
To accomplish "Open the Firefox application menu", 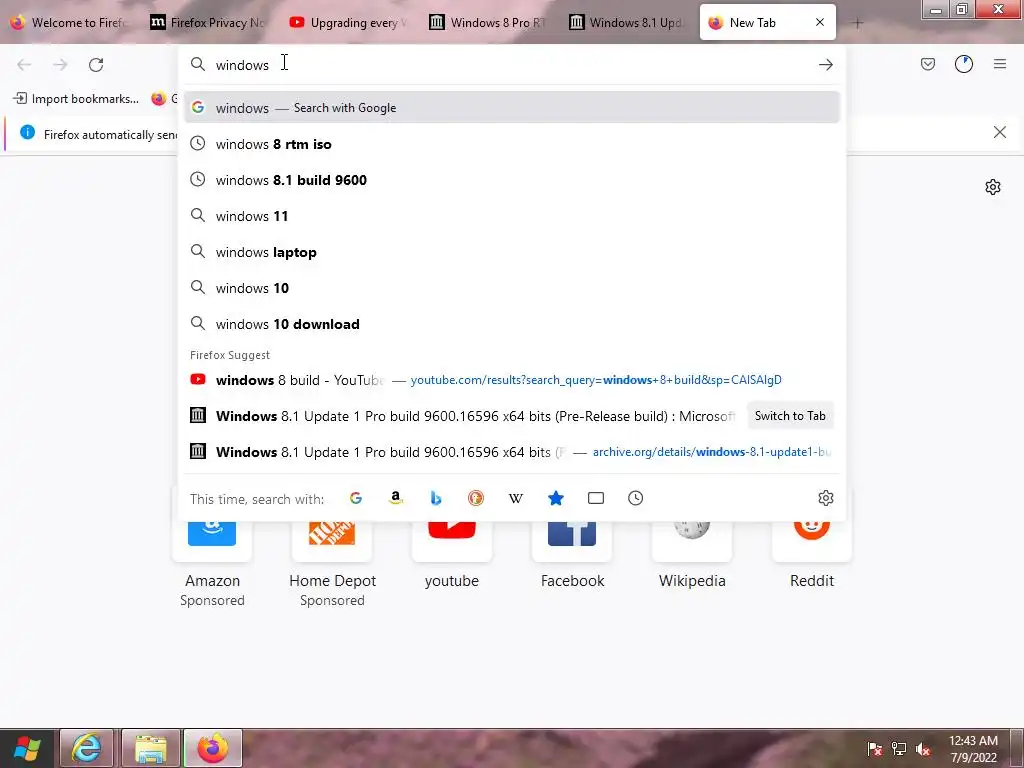I will (1000, 64).
